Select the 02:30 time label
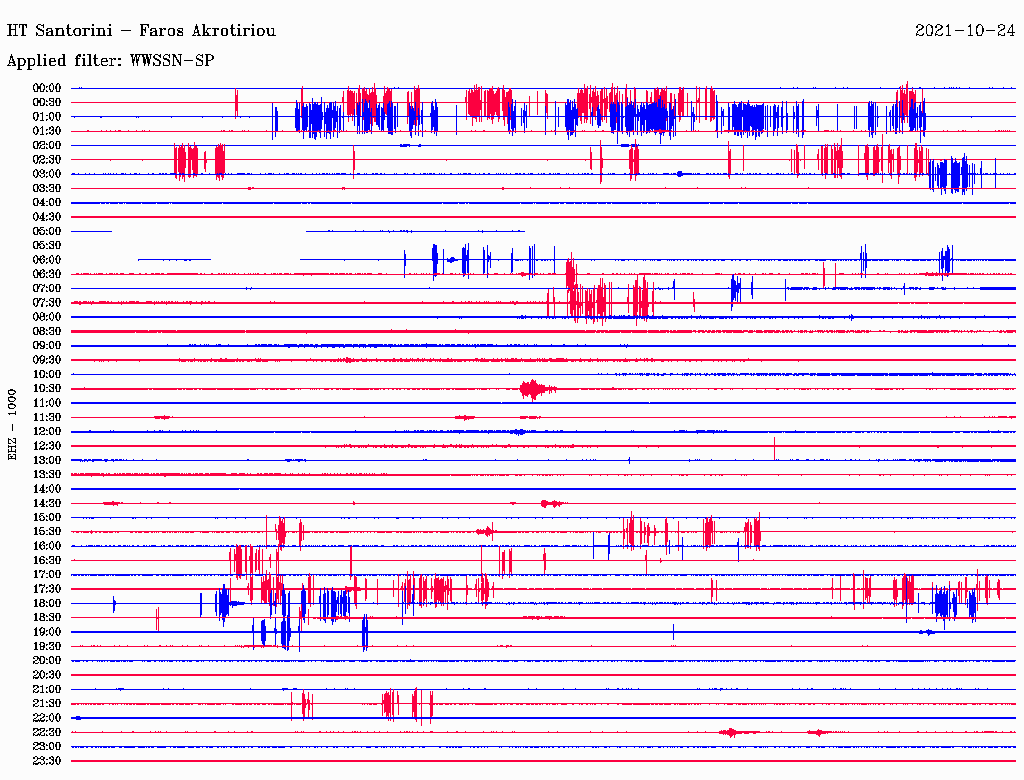 47,160
